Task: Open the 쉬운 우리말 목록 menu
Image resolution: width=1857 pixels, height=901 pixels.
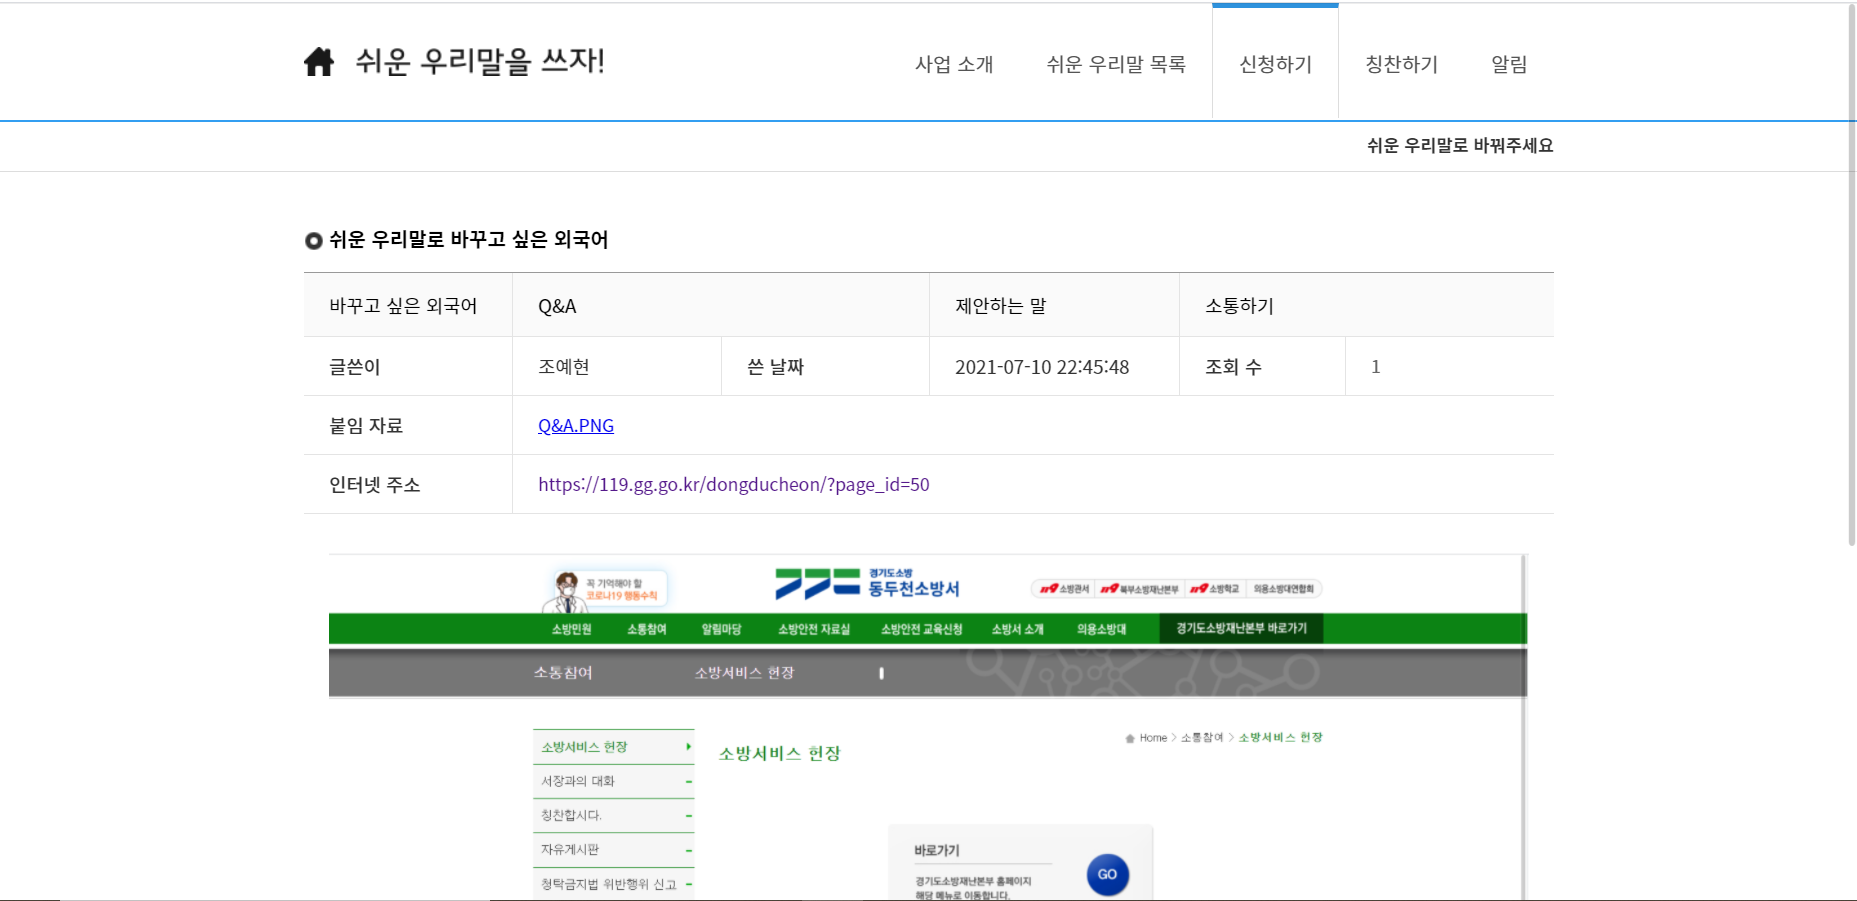Action: coord(1116,64)
